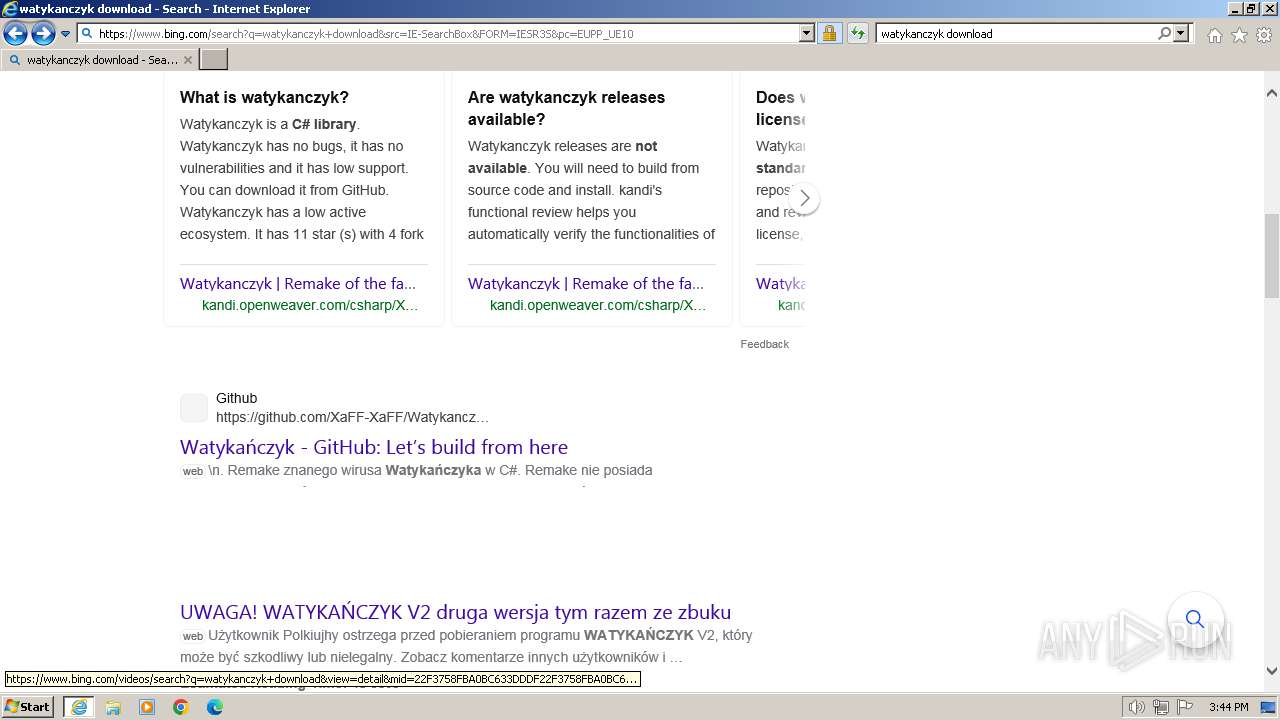Click the Github site favicon placeholder
This screenshot has width=1280, height=720.
194,408
